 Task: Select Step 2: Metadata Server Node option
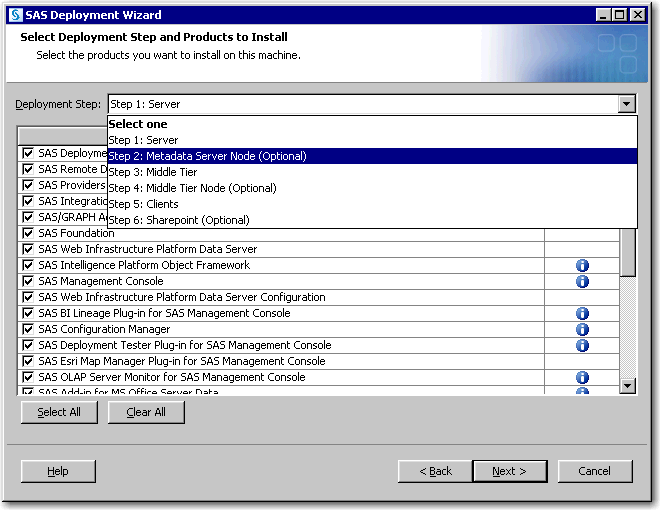207,156
